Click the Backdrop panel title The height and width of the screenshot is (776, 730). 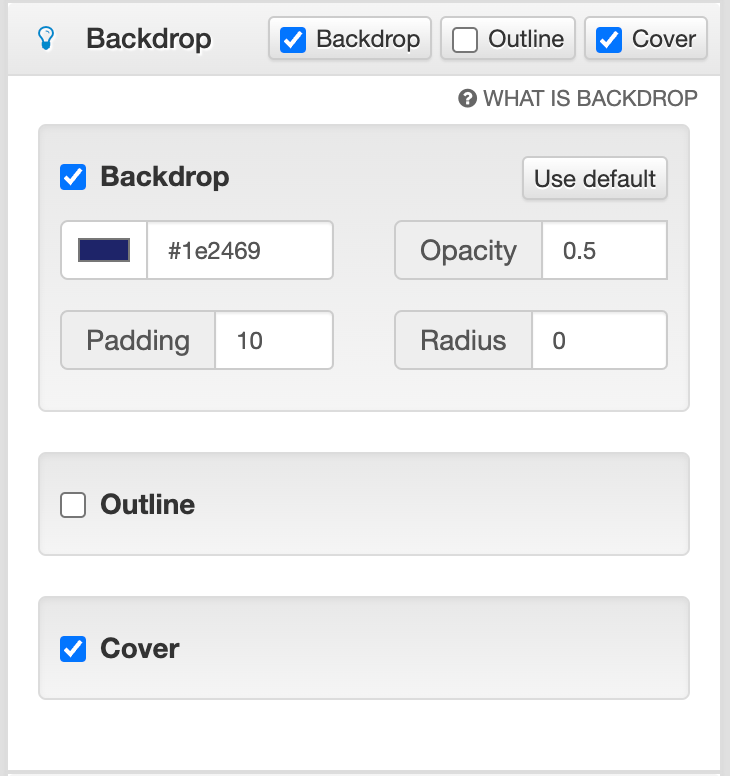pos(149,40)
